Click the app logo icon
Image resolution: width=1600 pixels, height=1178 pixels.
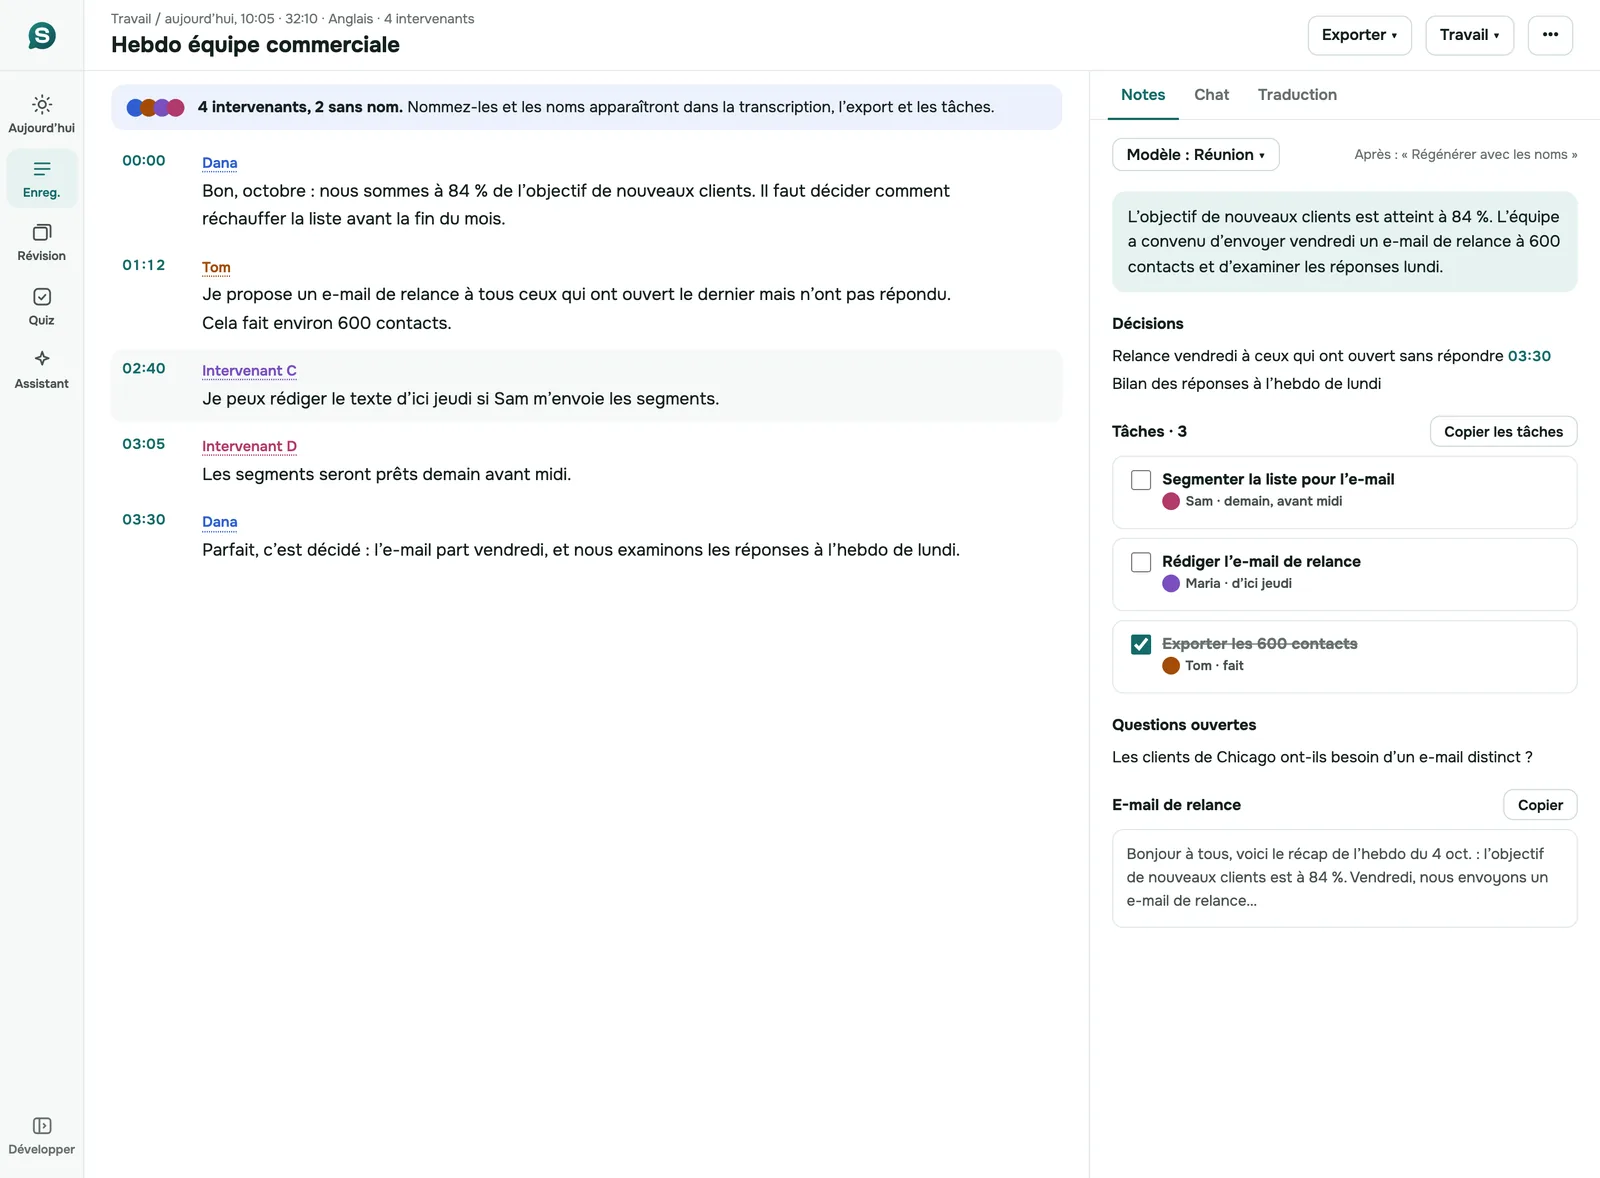[x=41, y=36]
